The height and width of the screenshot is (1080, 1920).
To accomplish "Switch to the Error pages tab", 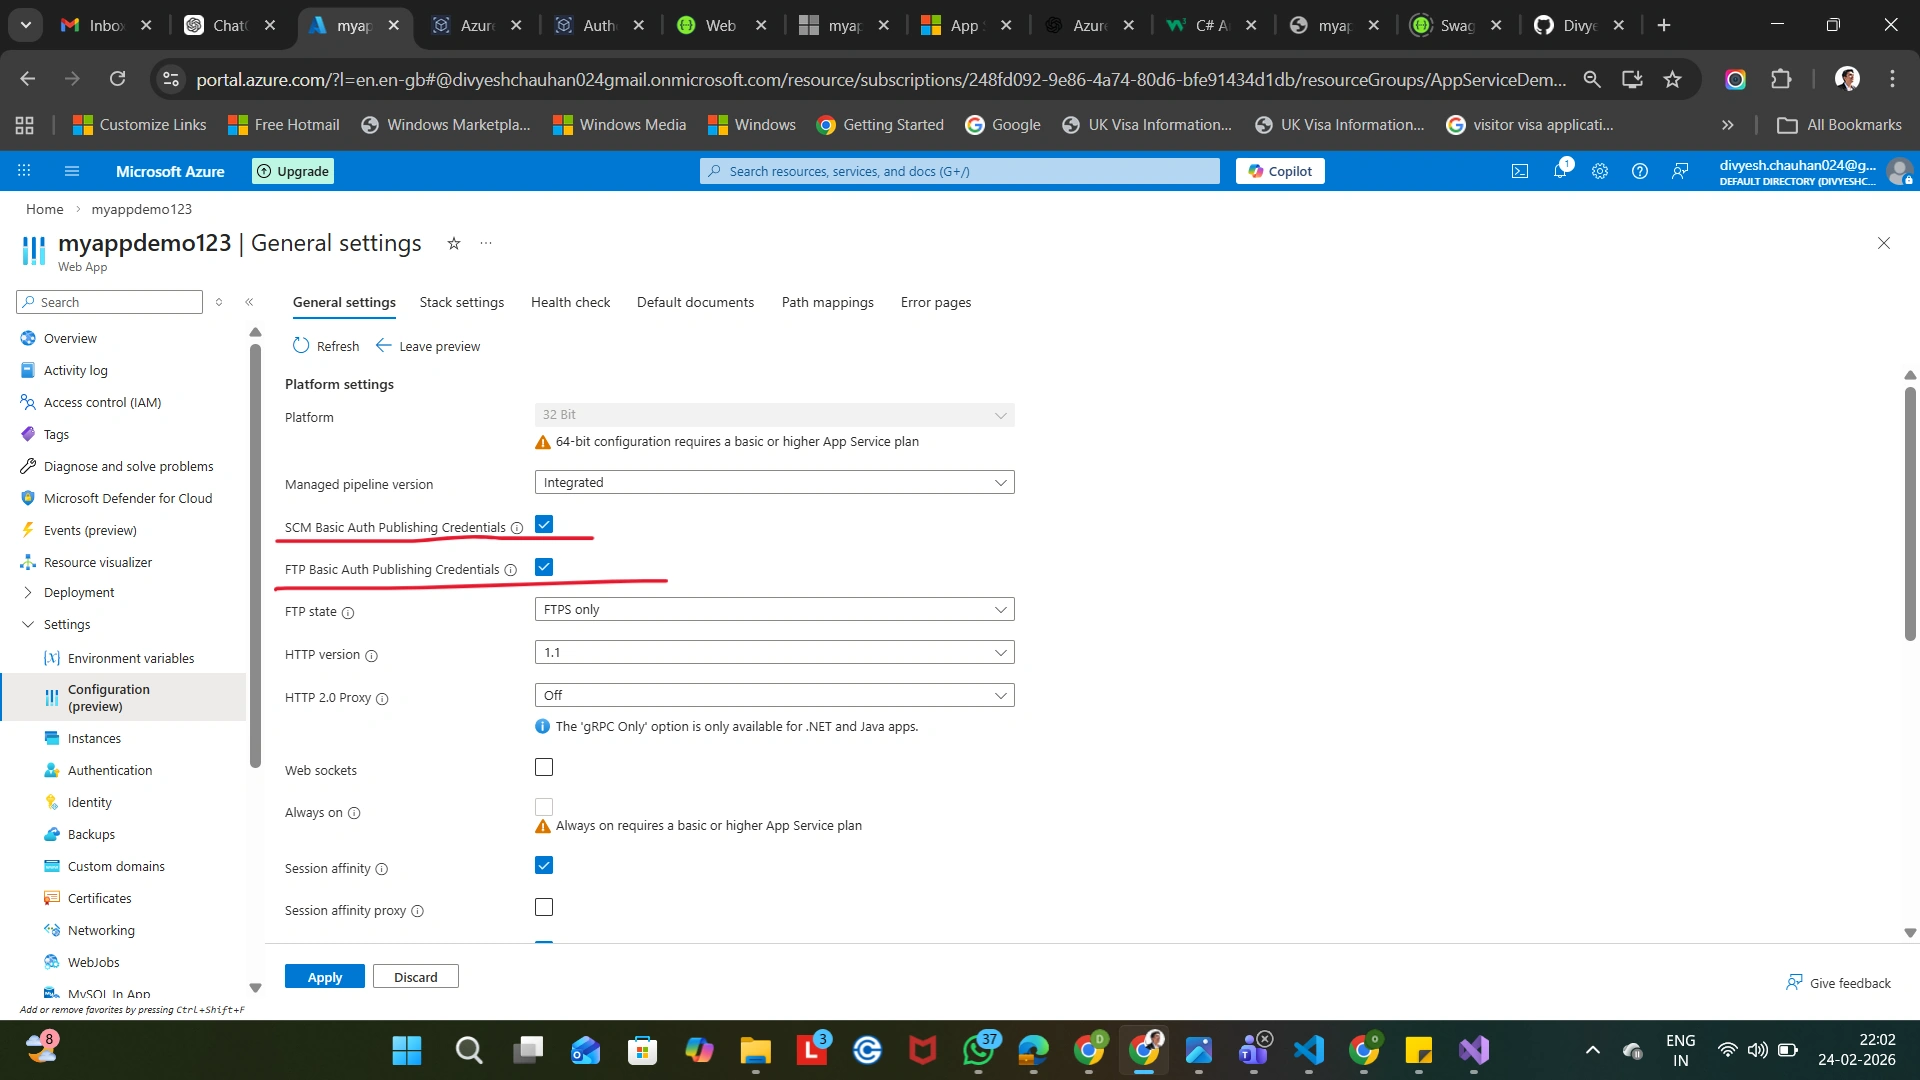I will [x=936, y=302].
